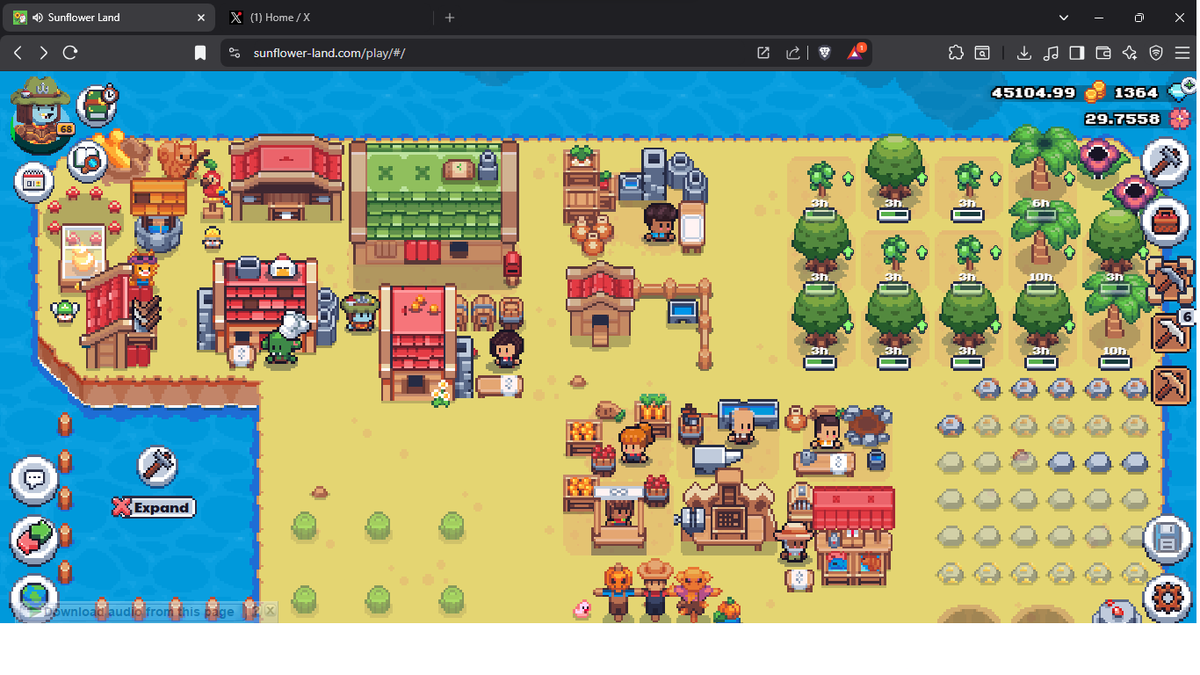Select the bottom rusty pickaxe slot
Screen dimensions: 1200x675
tap(1171, 384)
